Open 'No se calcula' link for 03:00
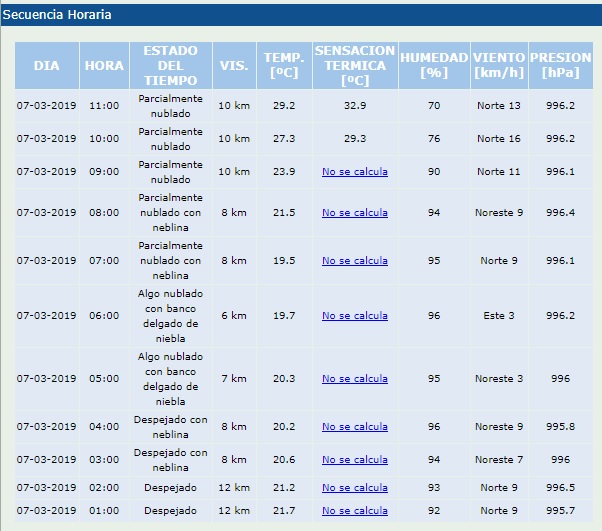The height and width of the screenshot is (531, 602). pos(355,460)
